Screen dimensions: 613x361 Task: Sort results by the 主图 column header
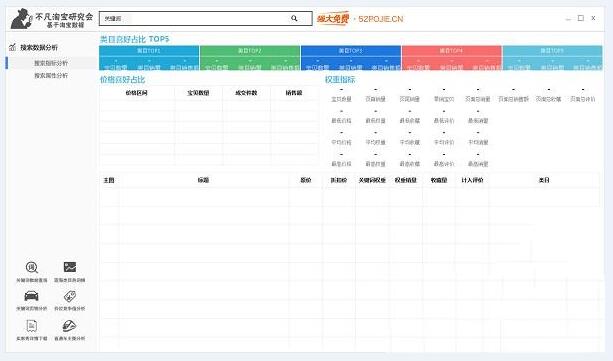[109, 180]
